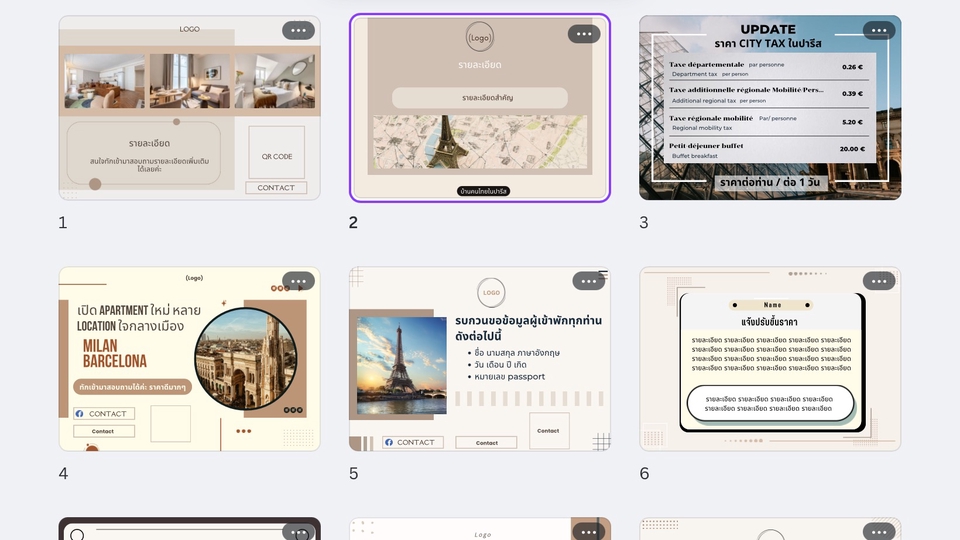Viewport: 960px width, 540px height.
Task: Select page 2 with Eiffel Tower map
Action: [479, 108]
